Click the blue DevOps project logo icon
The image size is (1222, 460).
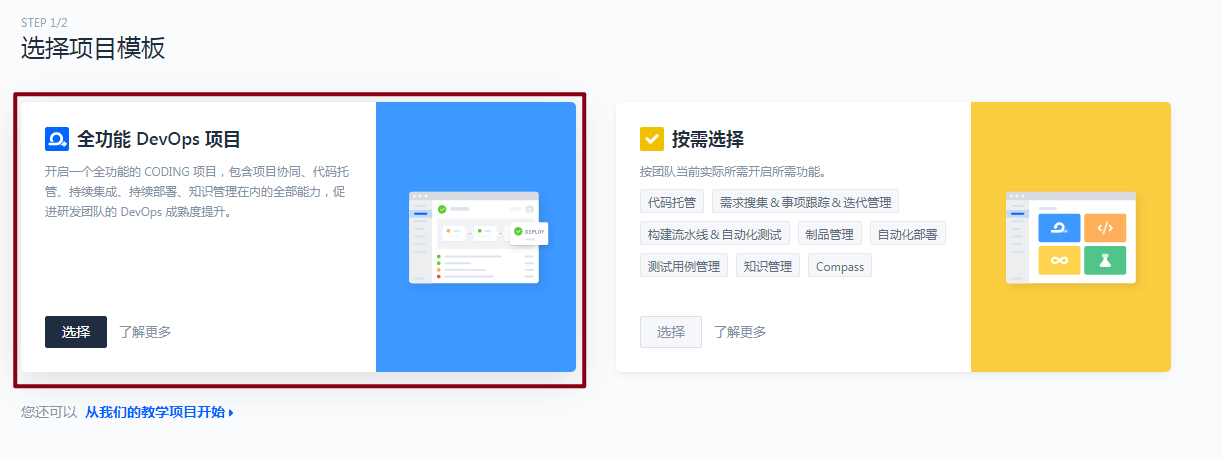point(57,139)
